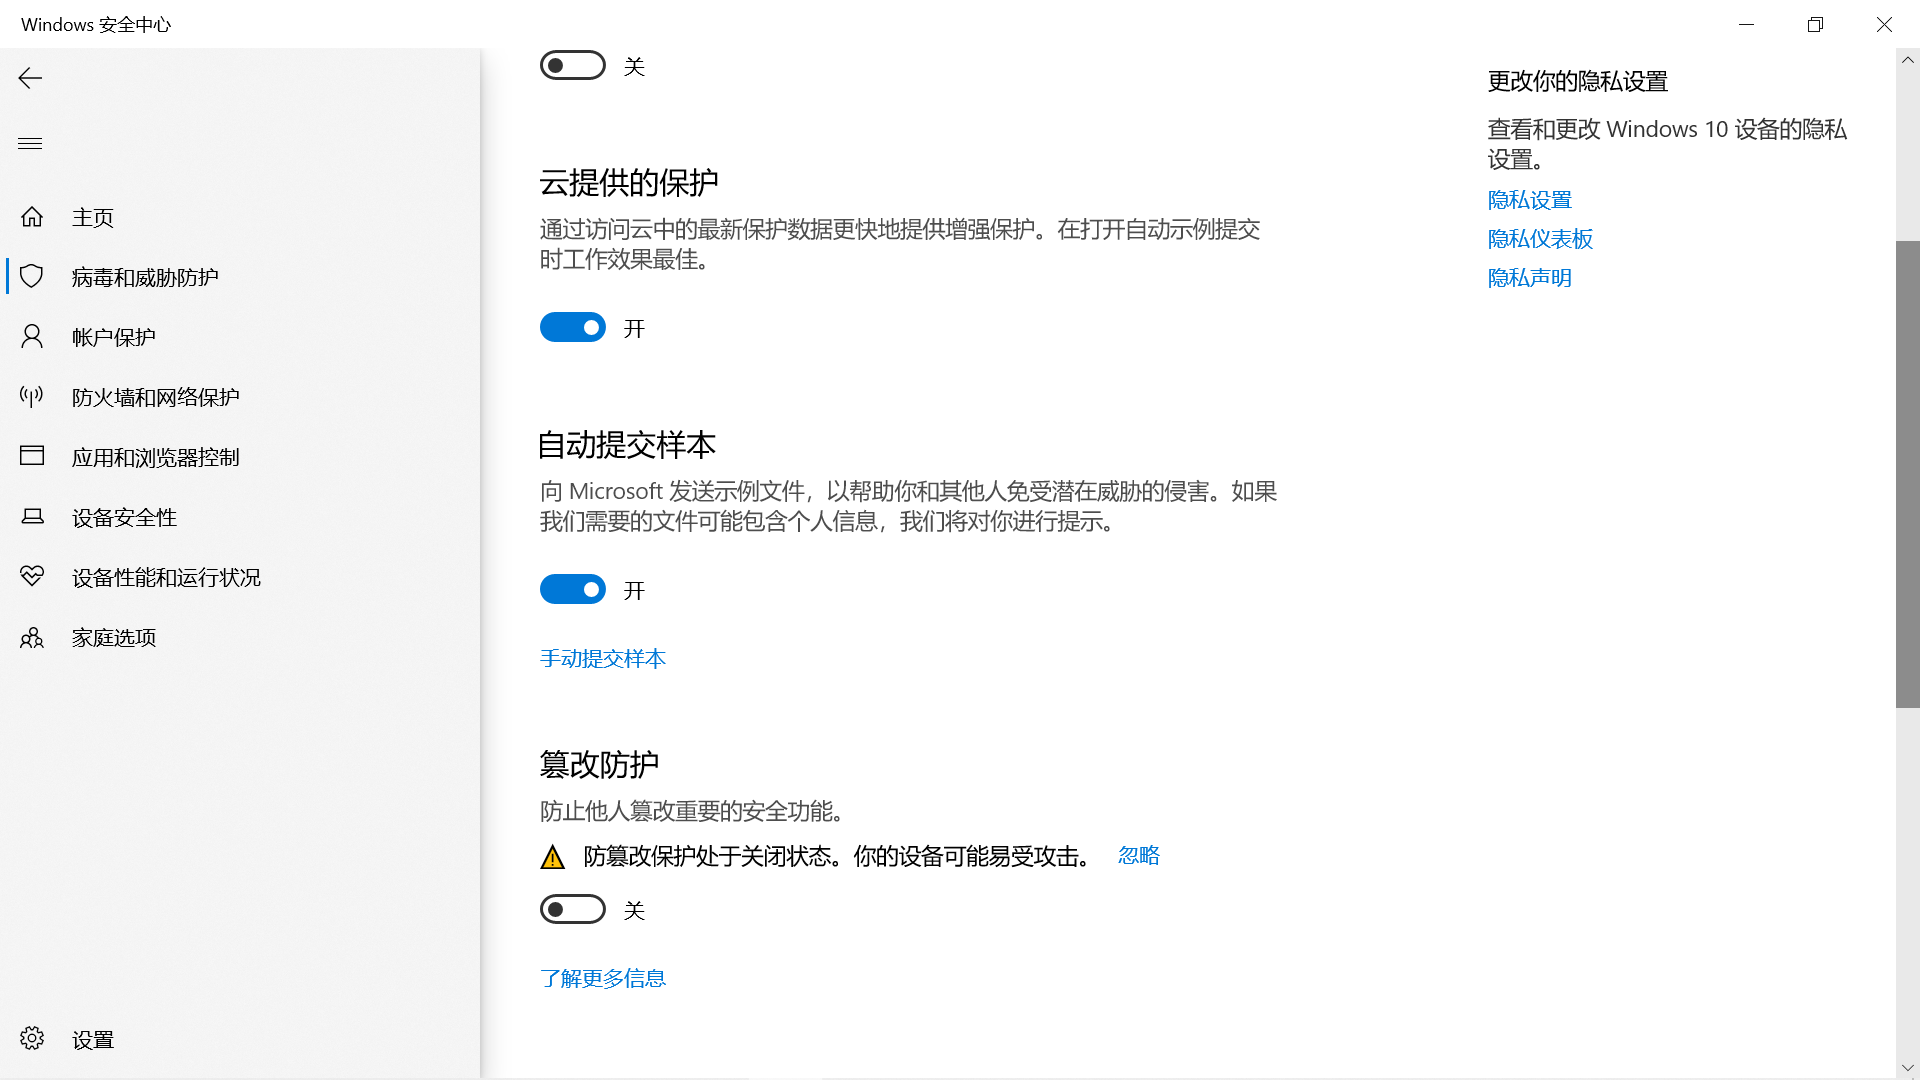The image size is (1920, 1080).
Task: Expand the hamburger navigation menu
Action: click(30, 143)
